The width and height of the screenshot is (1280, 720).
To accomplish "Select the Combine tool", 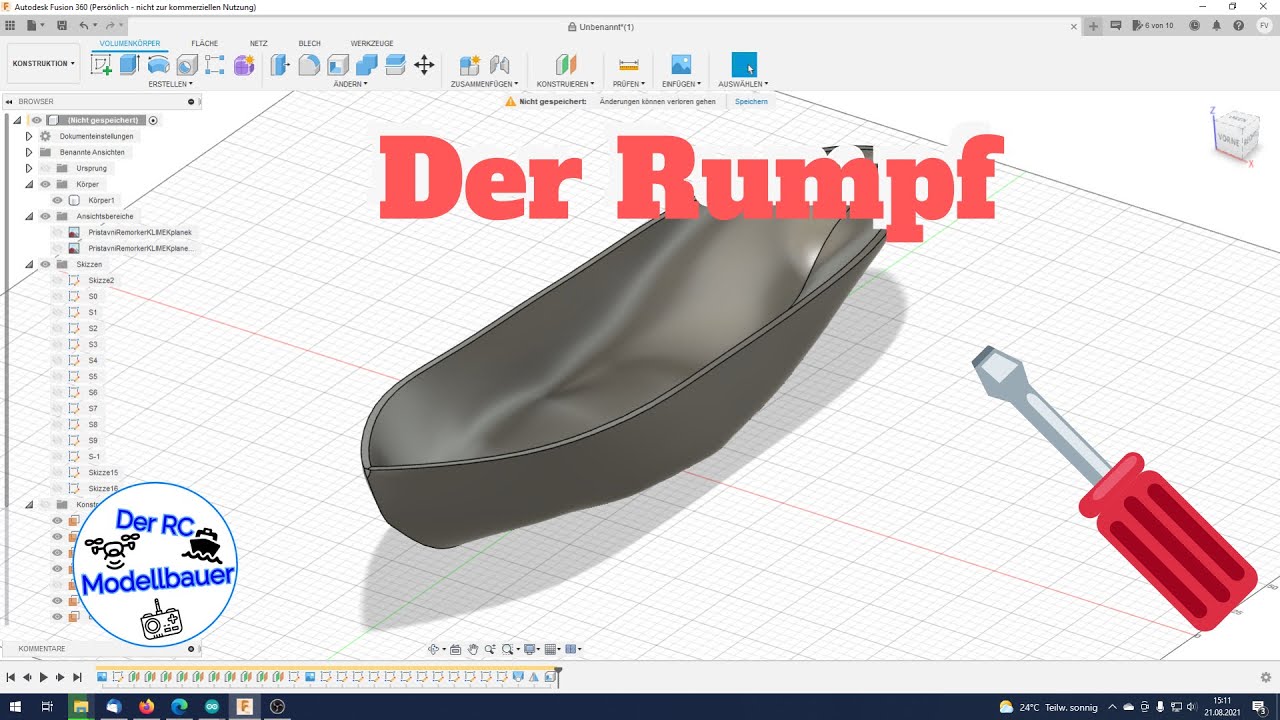I will coord(366,65).
